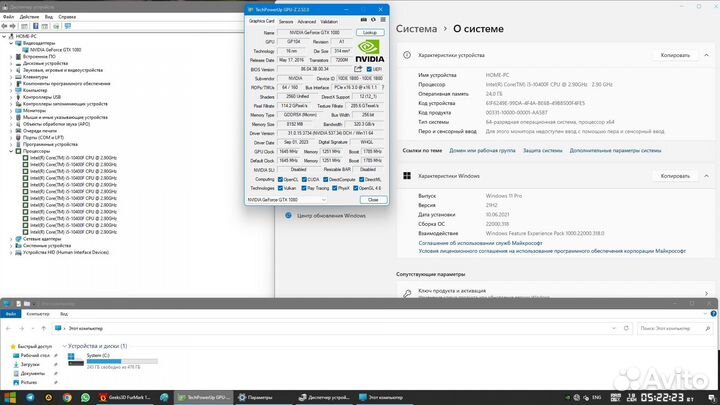Select NVIDIA GeForce GTX 1080 tree item
The image size is (720, 405).
coord(56,50)
